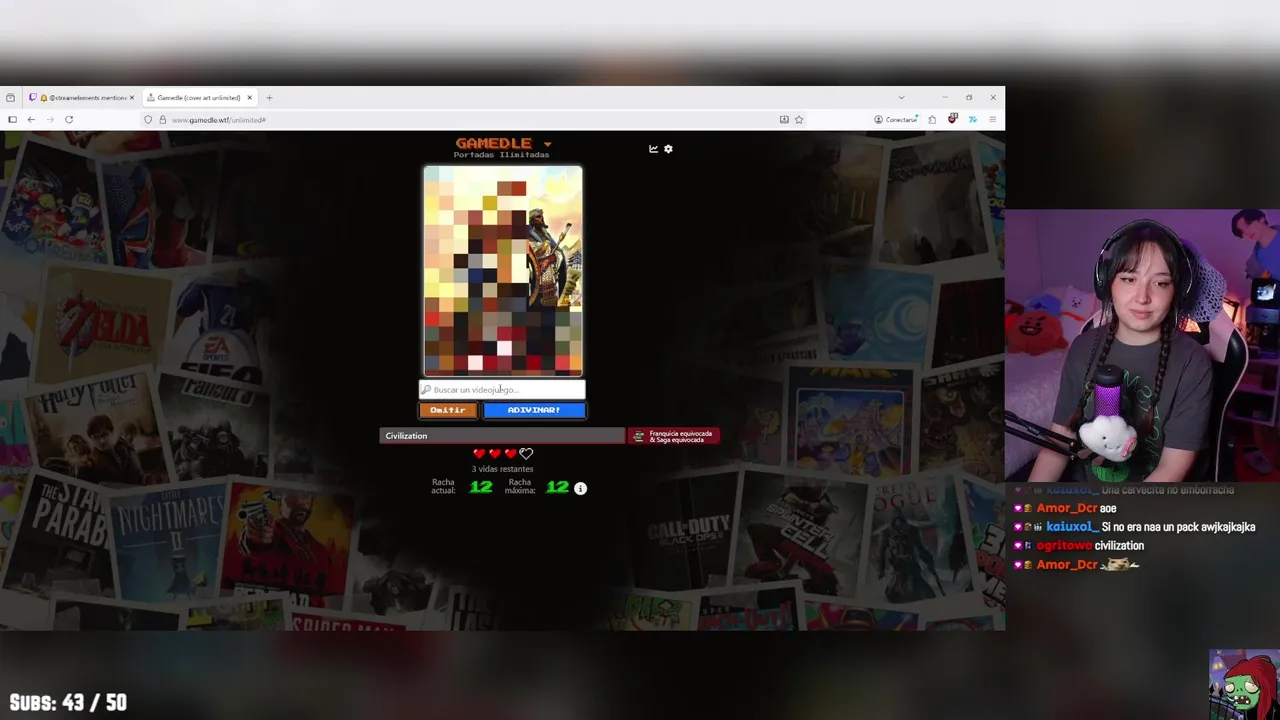Reload the Gamedle page

pos(69,120)
